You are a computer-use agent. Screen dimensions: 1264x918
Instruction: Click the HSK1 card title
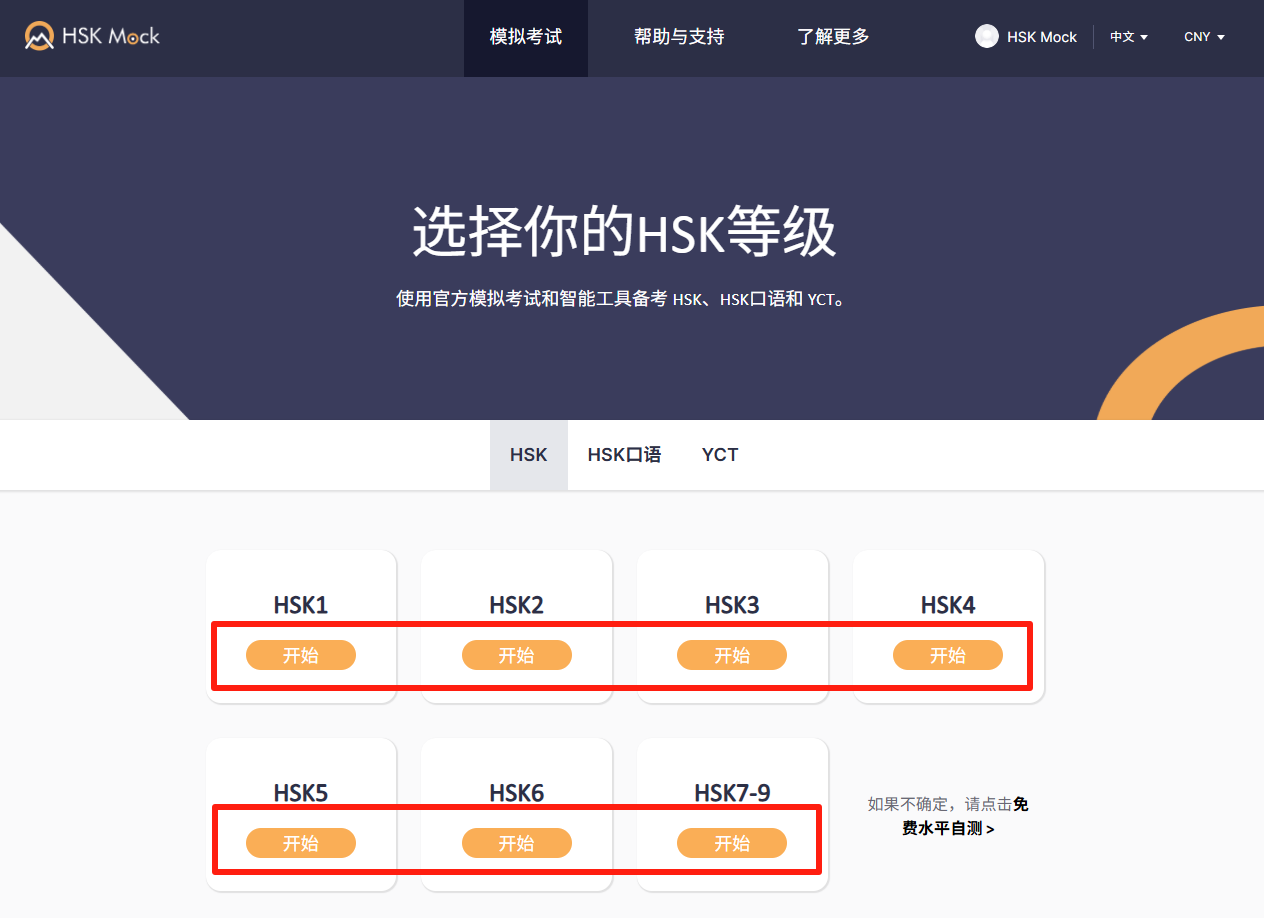(x=301, y=605)
